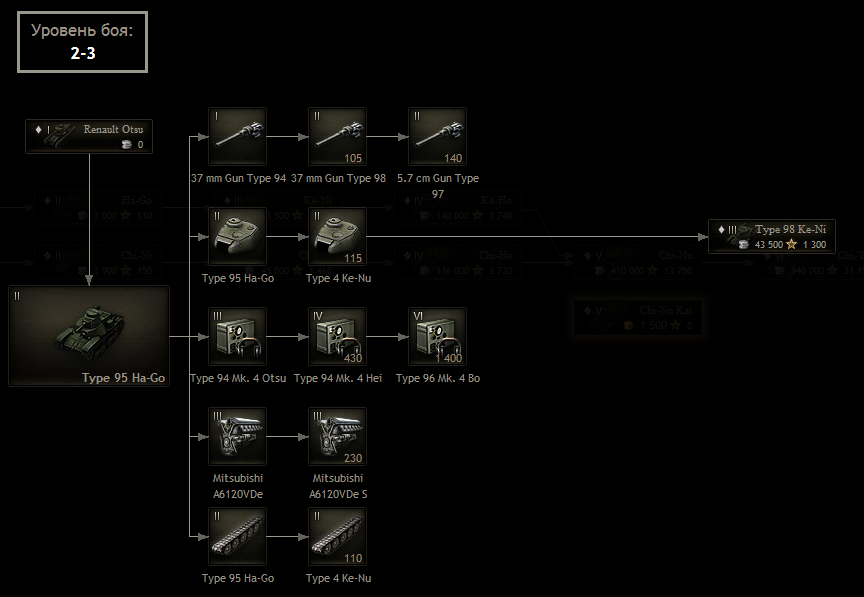Select the Type 94 Mk. 4 Otsu radio
864x597 pixels.
point(238,337)
